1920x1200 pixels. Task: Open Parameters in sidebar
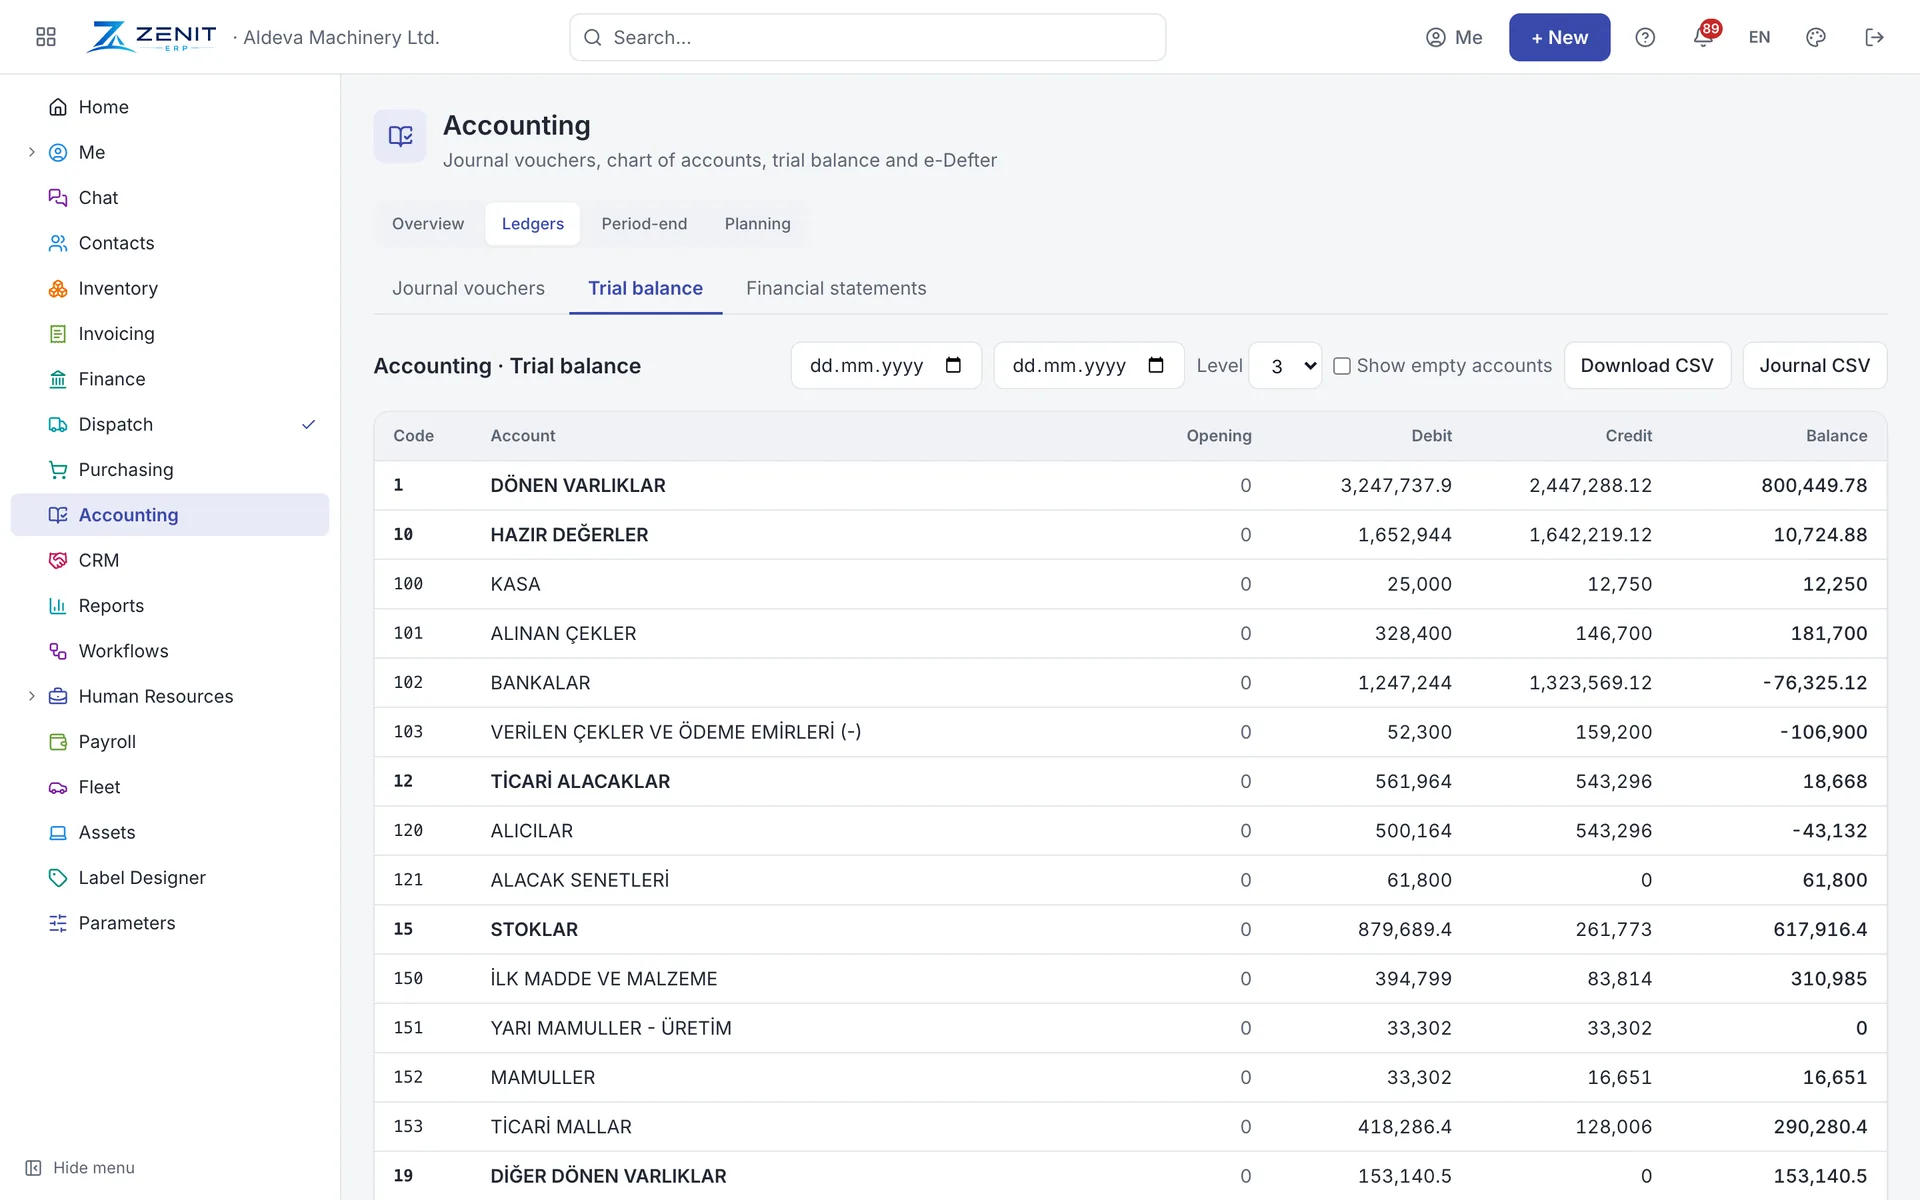170,923
